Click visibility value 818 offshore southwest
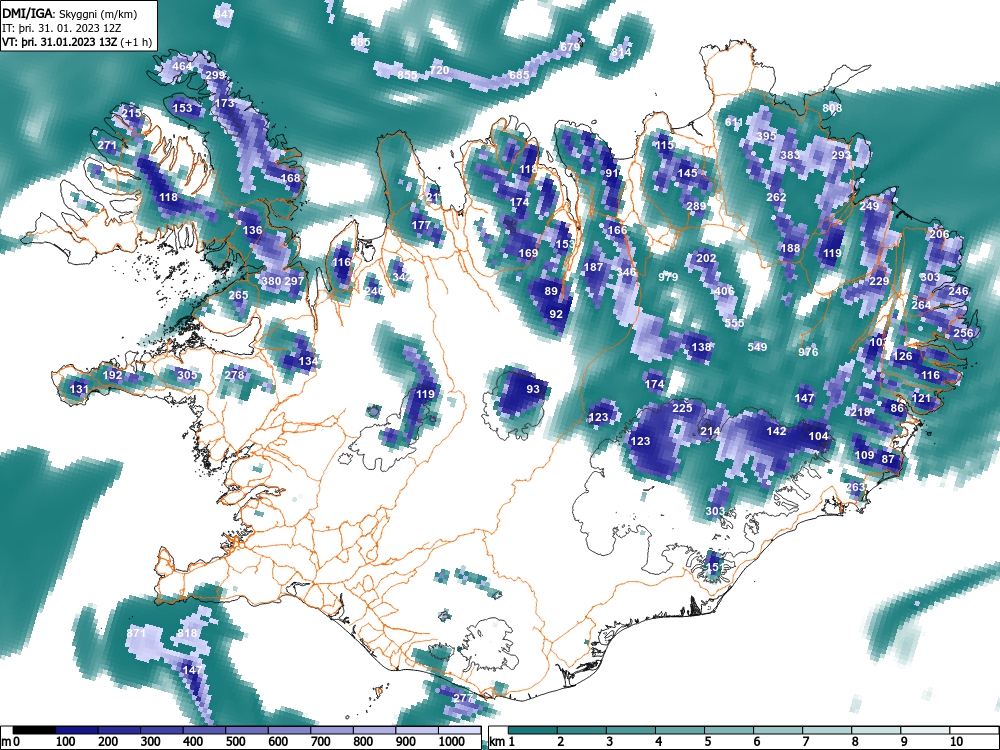1000x750 pixels. (x=187, y=633)
